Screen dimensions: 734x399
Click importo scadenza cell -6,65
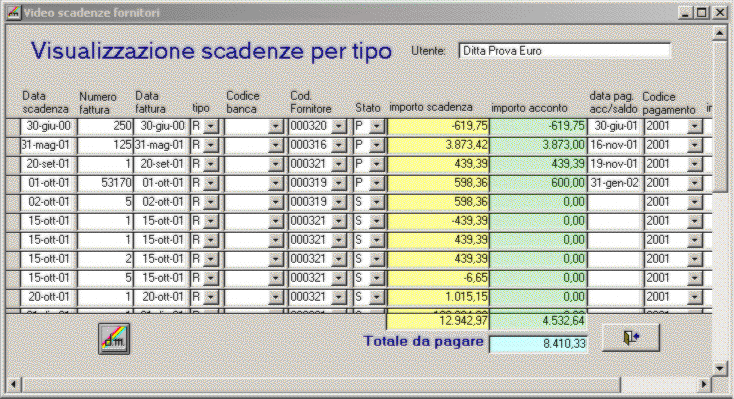click(x=438, y=278)
